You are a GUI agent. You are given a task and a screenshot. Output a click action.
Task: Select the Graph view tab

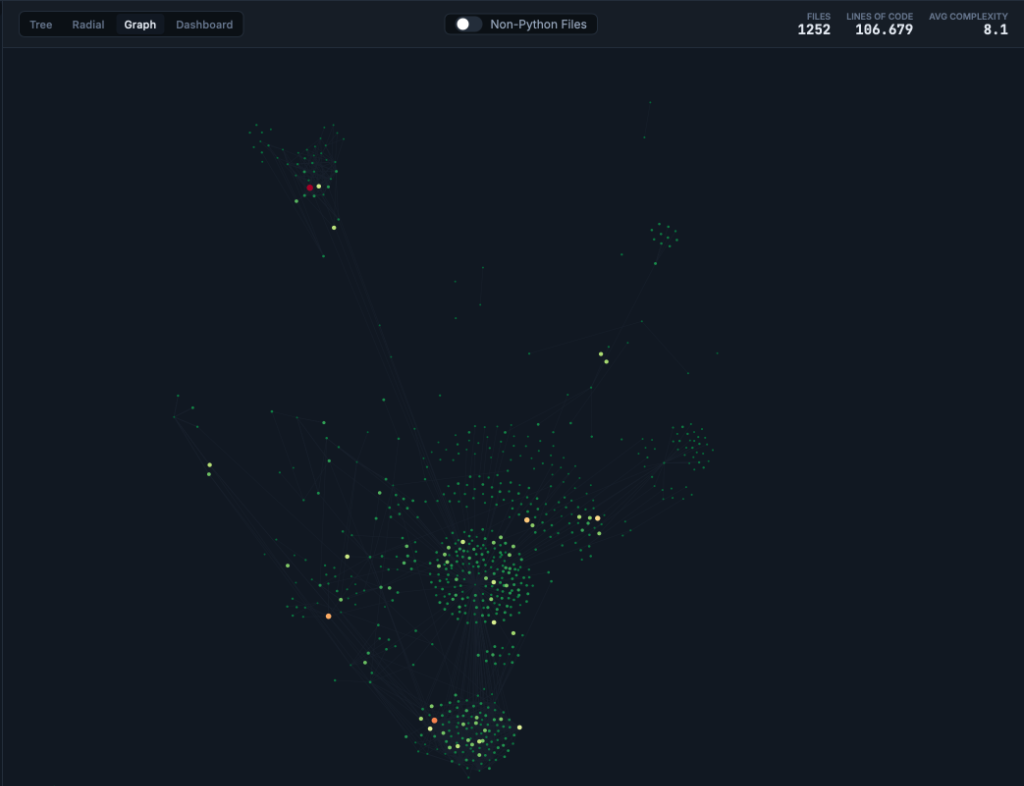(140, 25)
